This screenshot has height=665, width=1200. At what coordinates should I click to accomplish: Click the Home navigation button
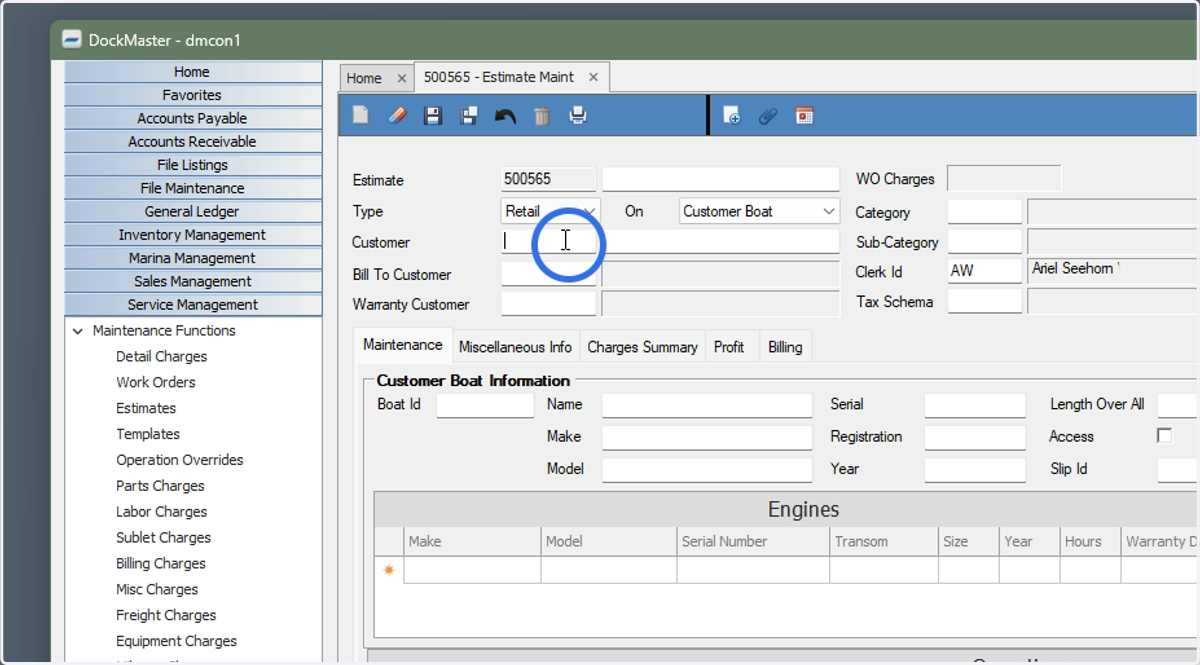tap(193, 72)
